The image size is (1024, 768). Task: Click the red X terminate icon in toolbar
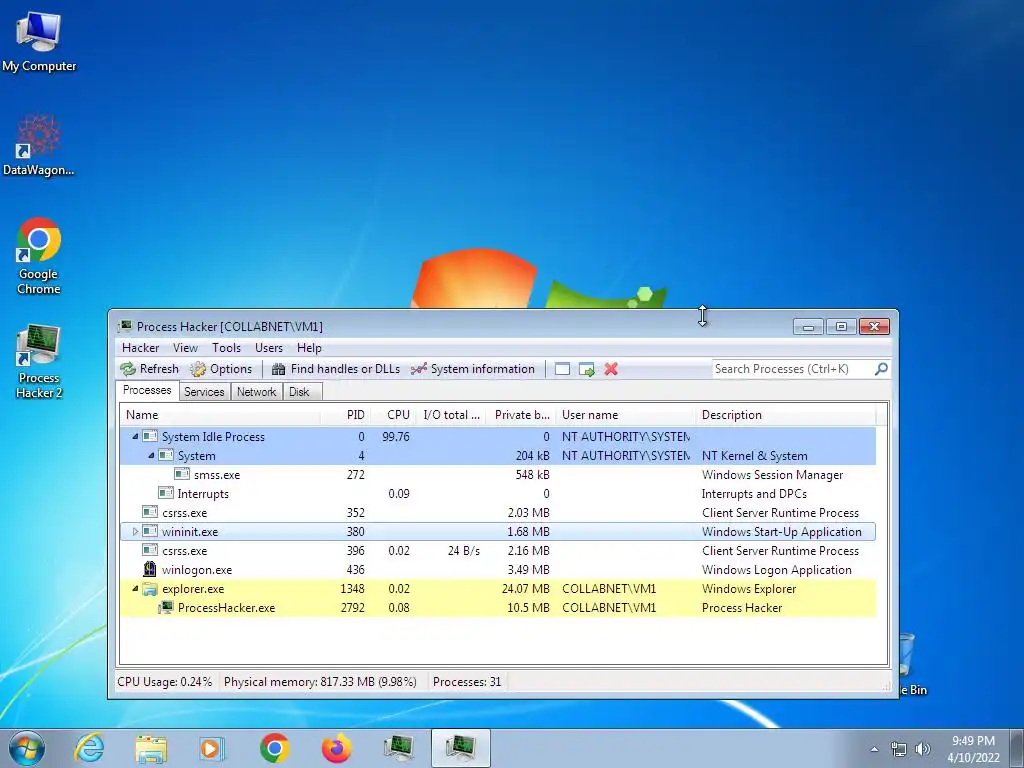611,369
